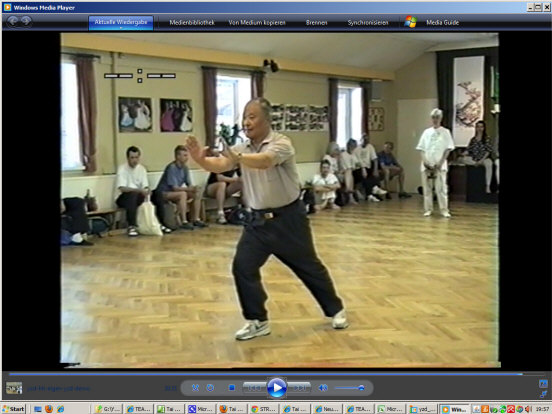Stop the video with the Stop button

(x=232, y=388)
